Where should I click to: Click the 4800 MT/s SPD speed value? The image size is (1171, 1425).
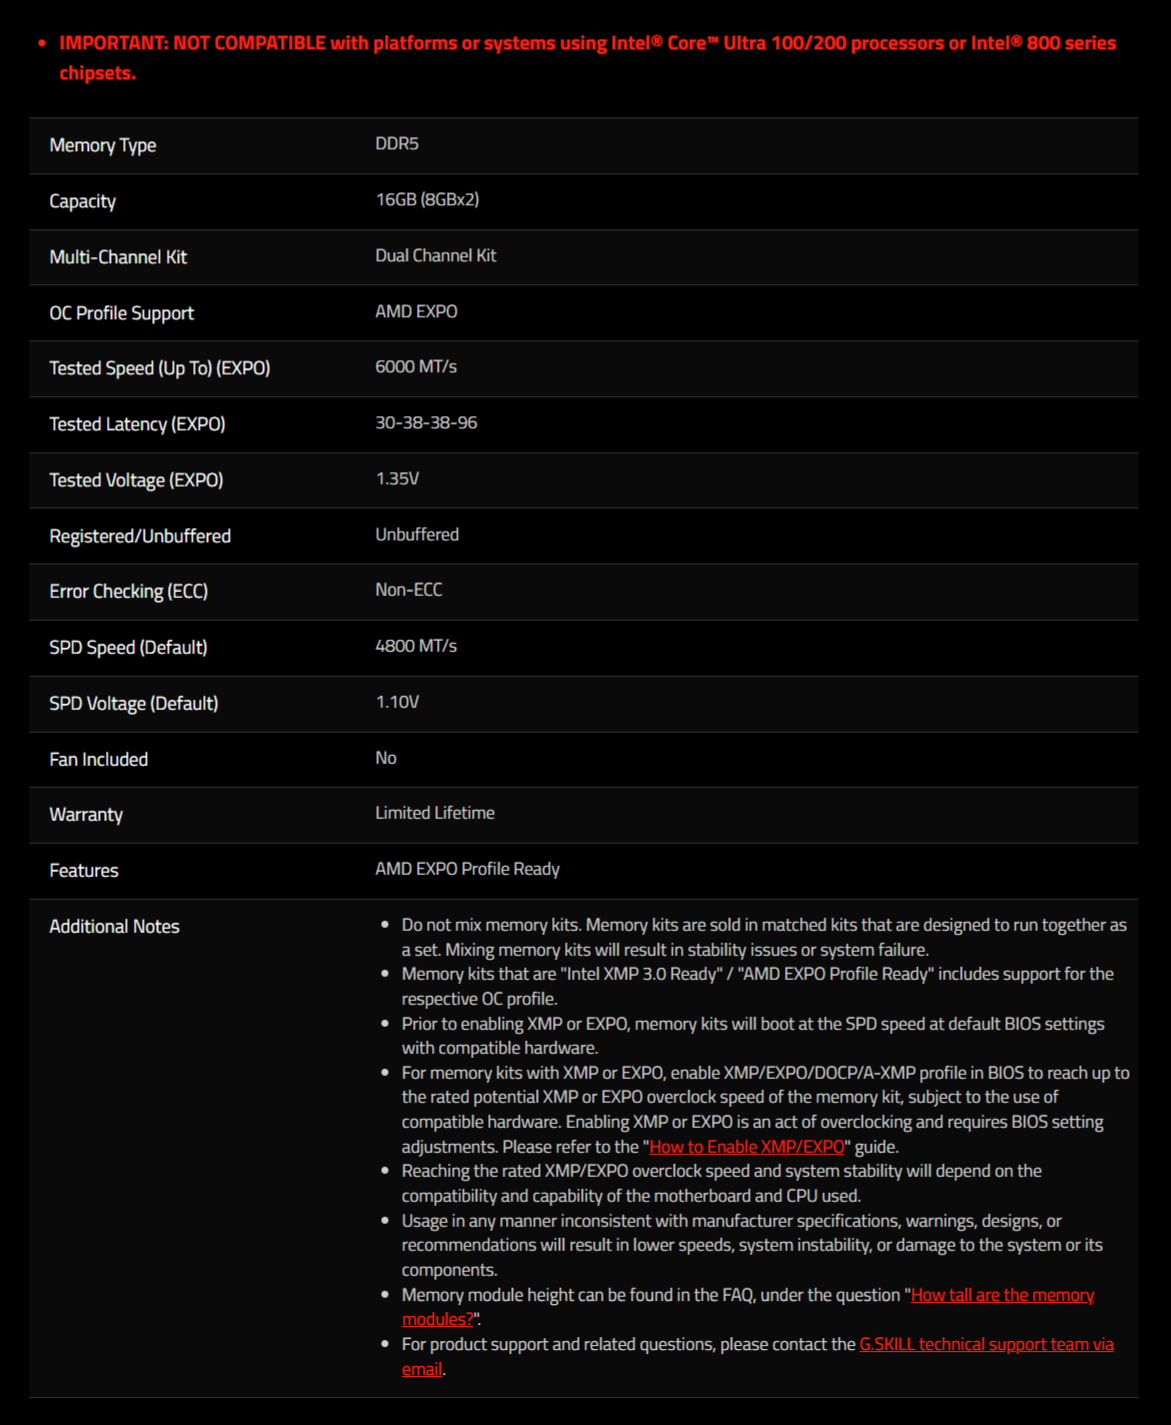pyautogui.click(x=416, y=646)
